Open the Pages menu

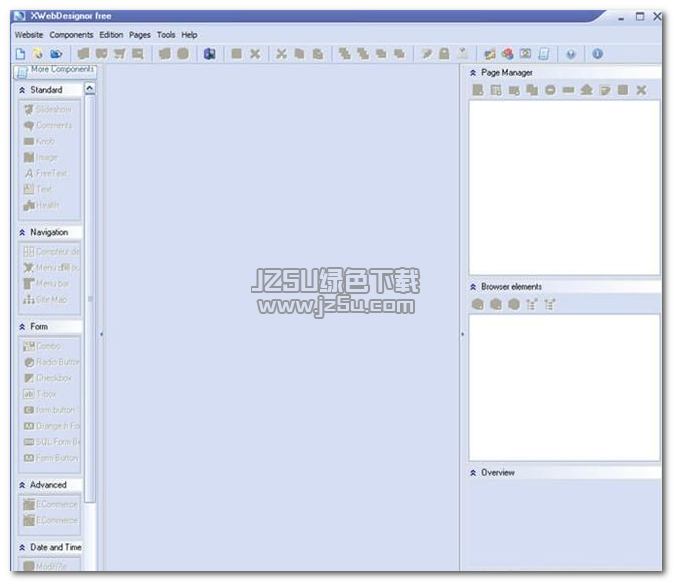pyautogui.click(x=139, y=35)
